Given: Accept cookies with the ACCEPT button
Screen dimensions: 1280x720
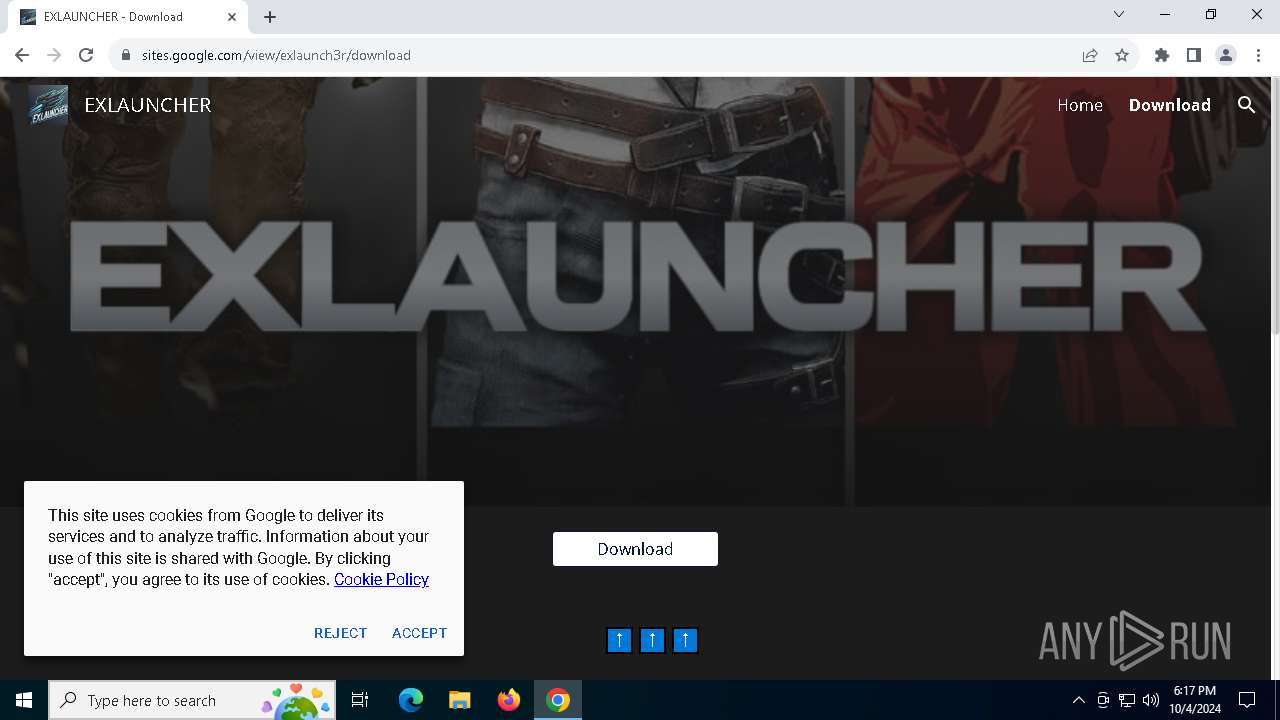Looking at the screenshot, I should [x=419, y=633].
